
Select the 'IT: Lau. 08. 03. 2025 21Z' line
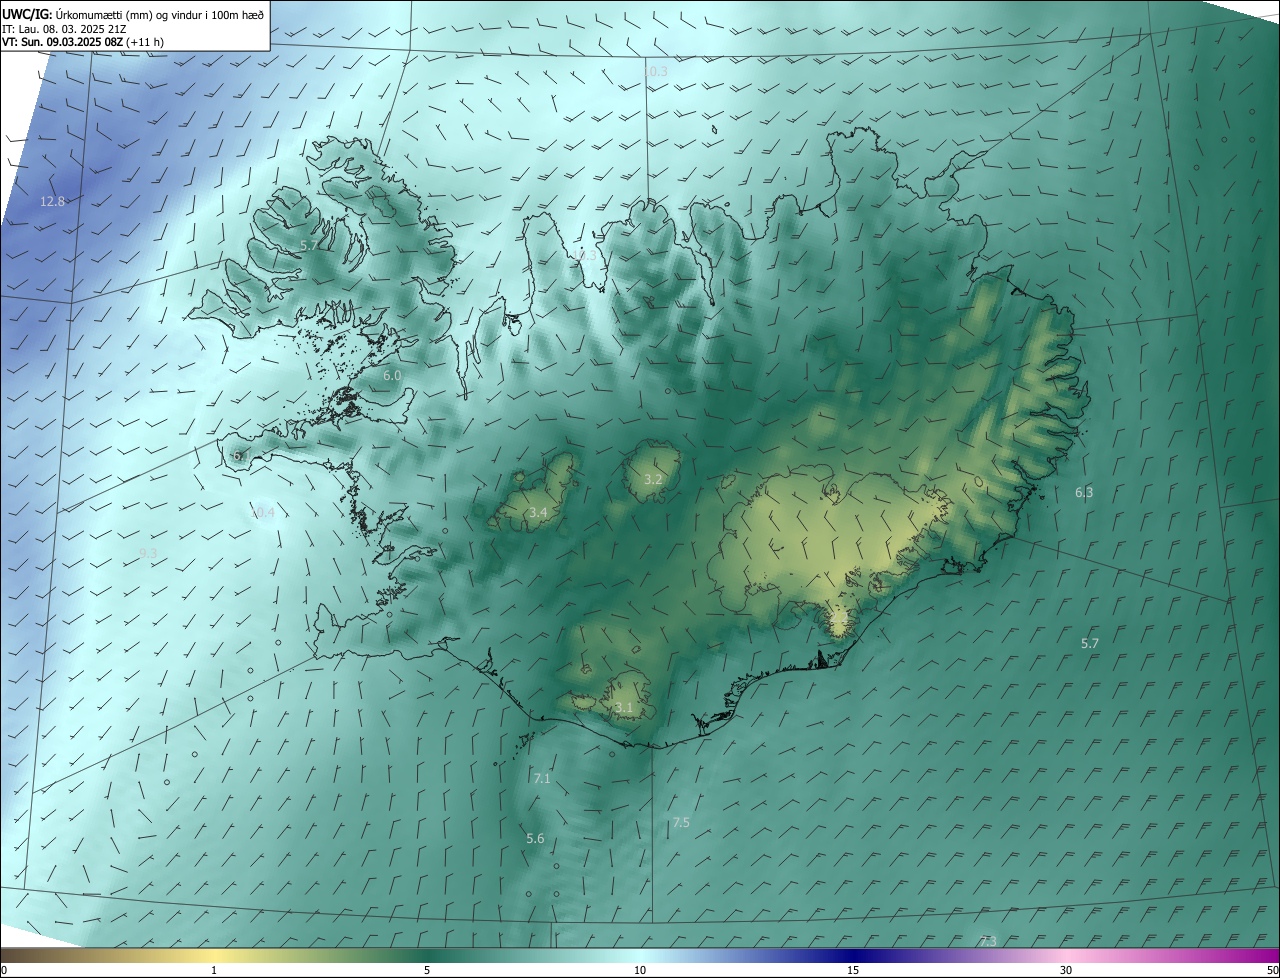pyautogui.click(x=65, y=29)
